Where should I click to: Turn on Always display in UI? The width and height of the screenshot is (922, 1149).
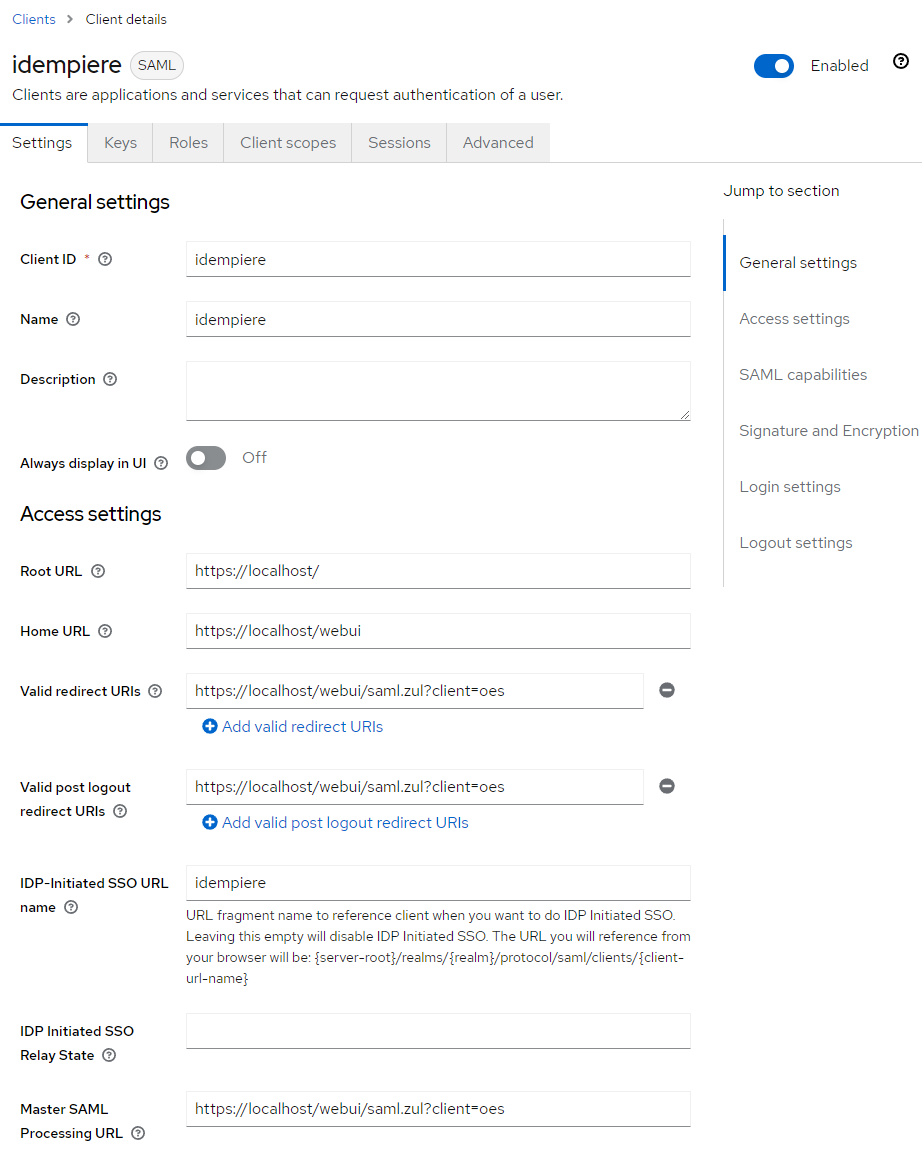click(205, 457)
